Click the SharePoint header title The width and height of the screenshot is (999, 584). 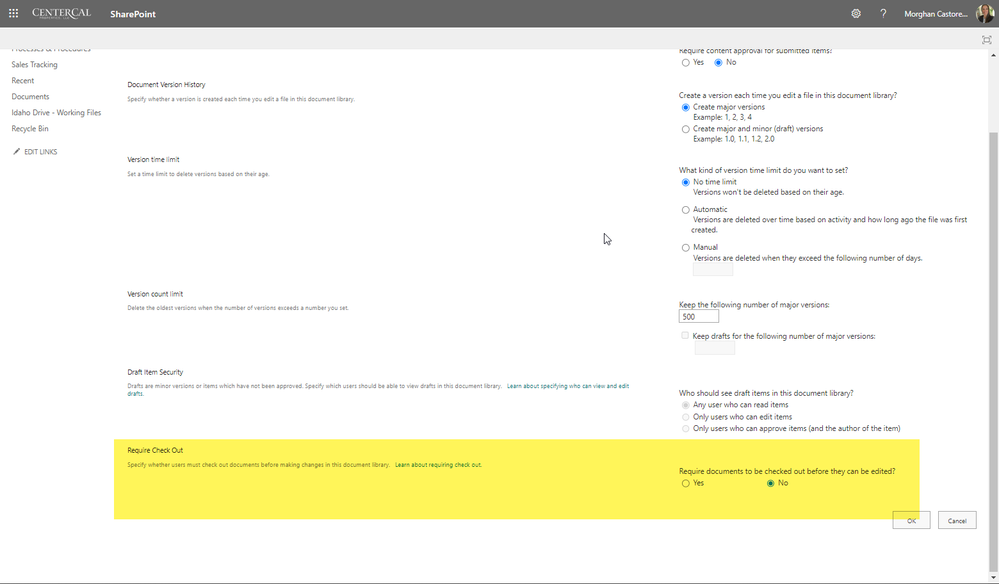[x=133, y=14]
